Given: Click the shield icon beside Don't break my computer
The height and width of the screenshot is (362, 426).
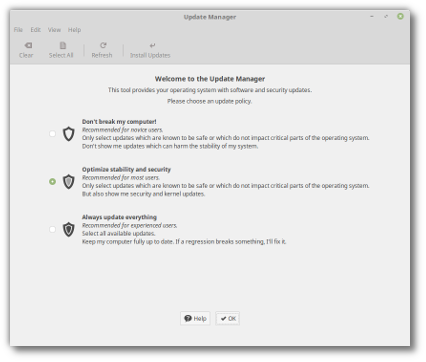Looking at the screenshot, I should pos(69,134).
